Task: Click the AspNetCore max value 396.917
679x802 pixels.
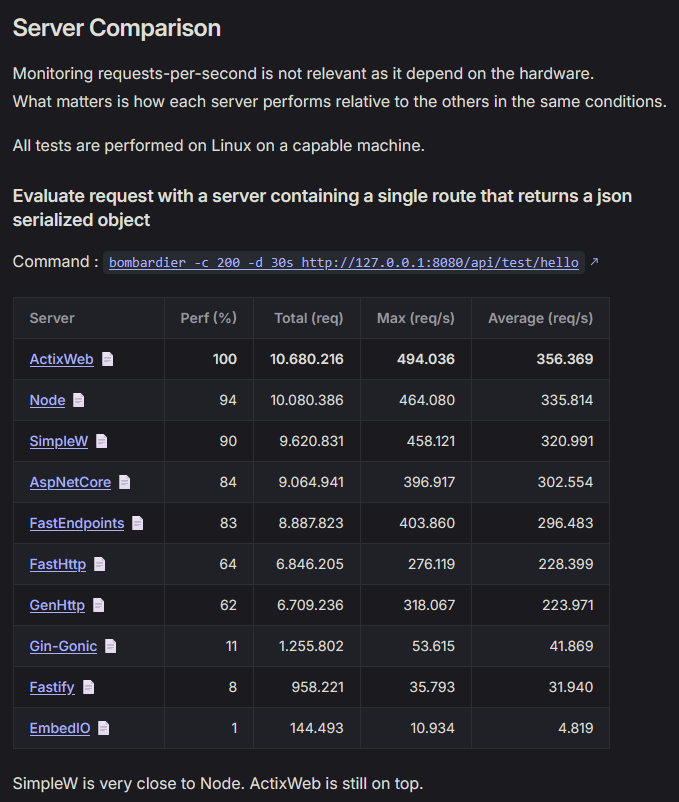Action: click(429, 482)
